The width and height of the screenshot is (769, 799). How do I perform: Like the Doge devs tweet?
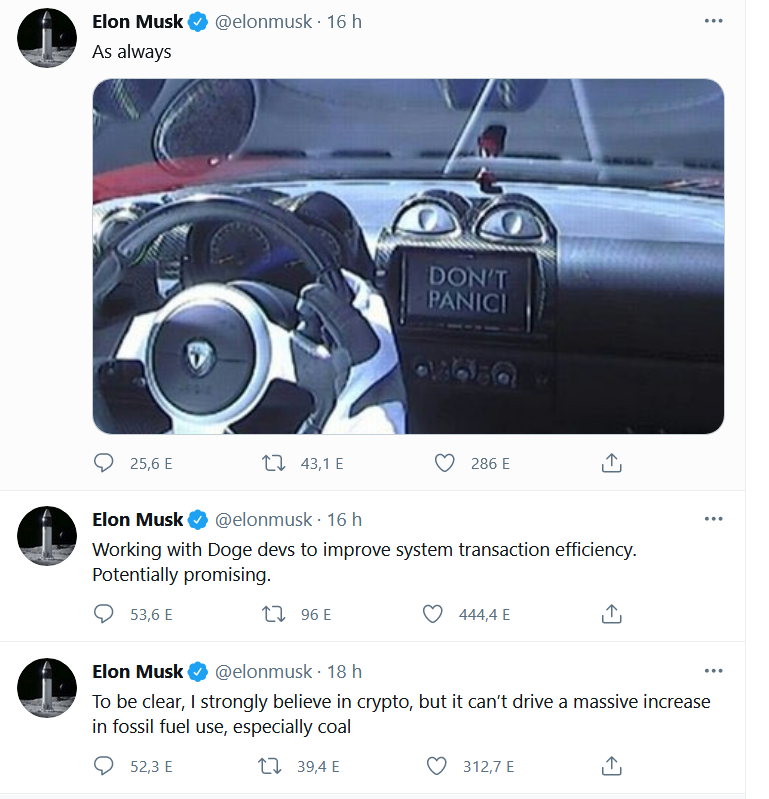pos(433,614)
